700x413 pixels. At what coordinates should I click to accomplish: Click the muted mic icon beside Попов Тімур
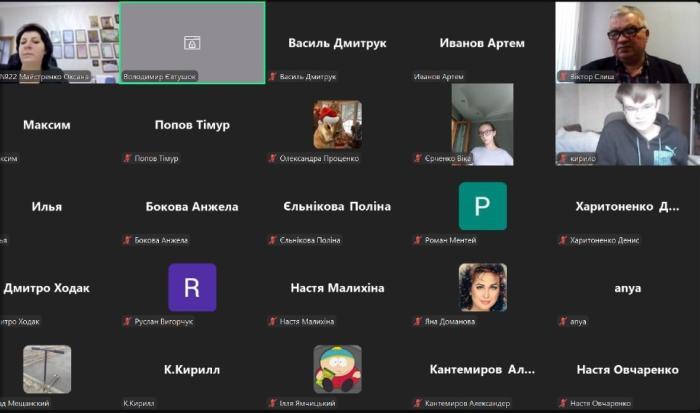[x=127, y=158]
